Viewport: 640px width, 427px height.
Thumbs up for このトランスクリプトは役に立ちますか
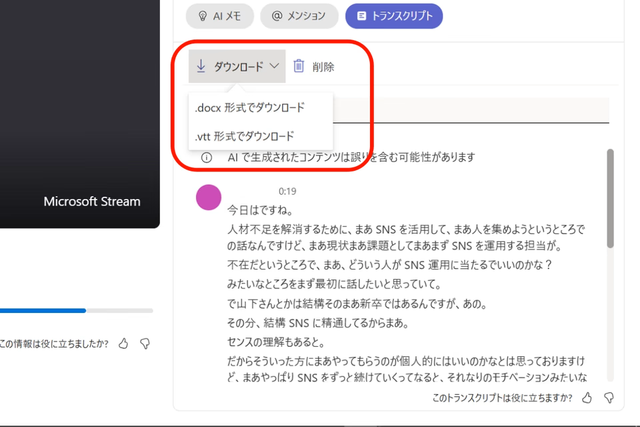pos(587,398)
